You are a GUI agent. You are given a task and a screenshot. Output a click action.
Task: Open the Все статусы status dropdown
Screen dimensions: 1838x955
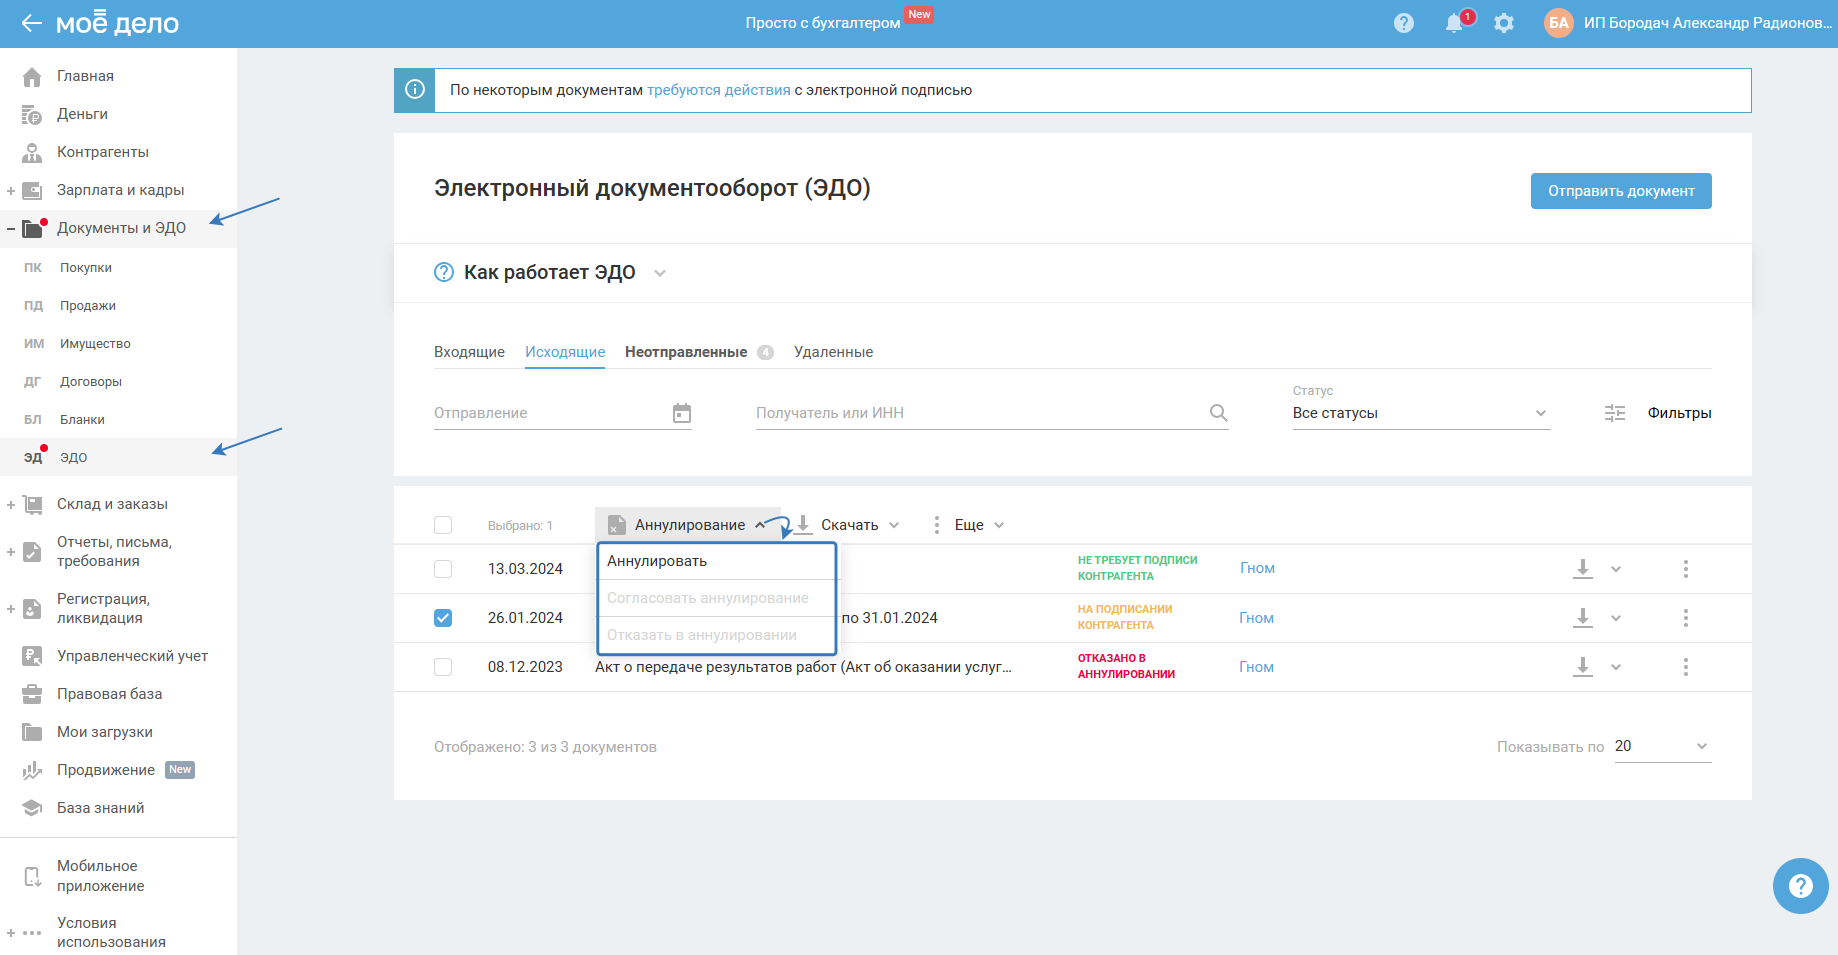coord(1420,413)
